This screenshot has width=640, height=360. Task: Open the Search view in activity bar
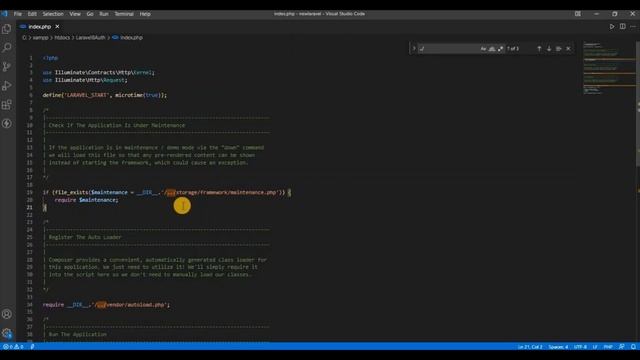tap(7, 48)
